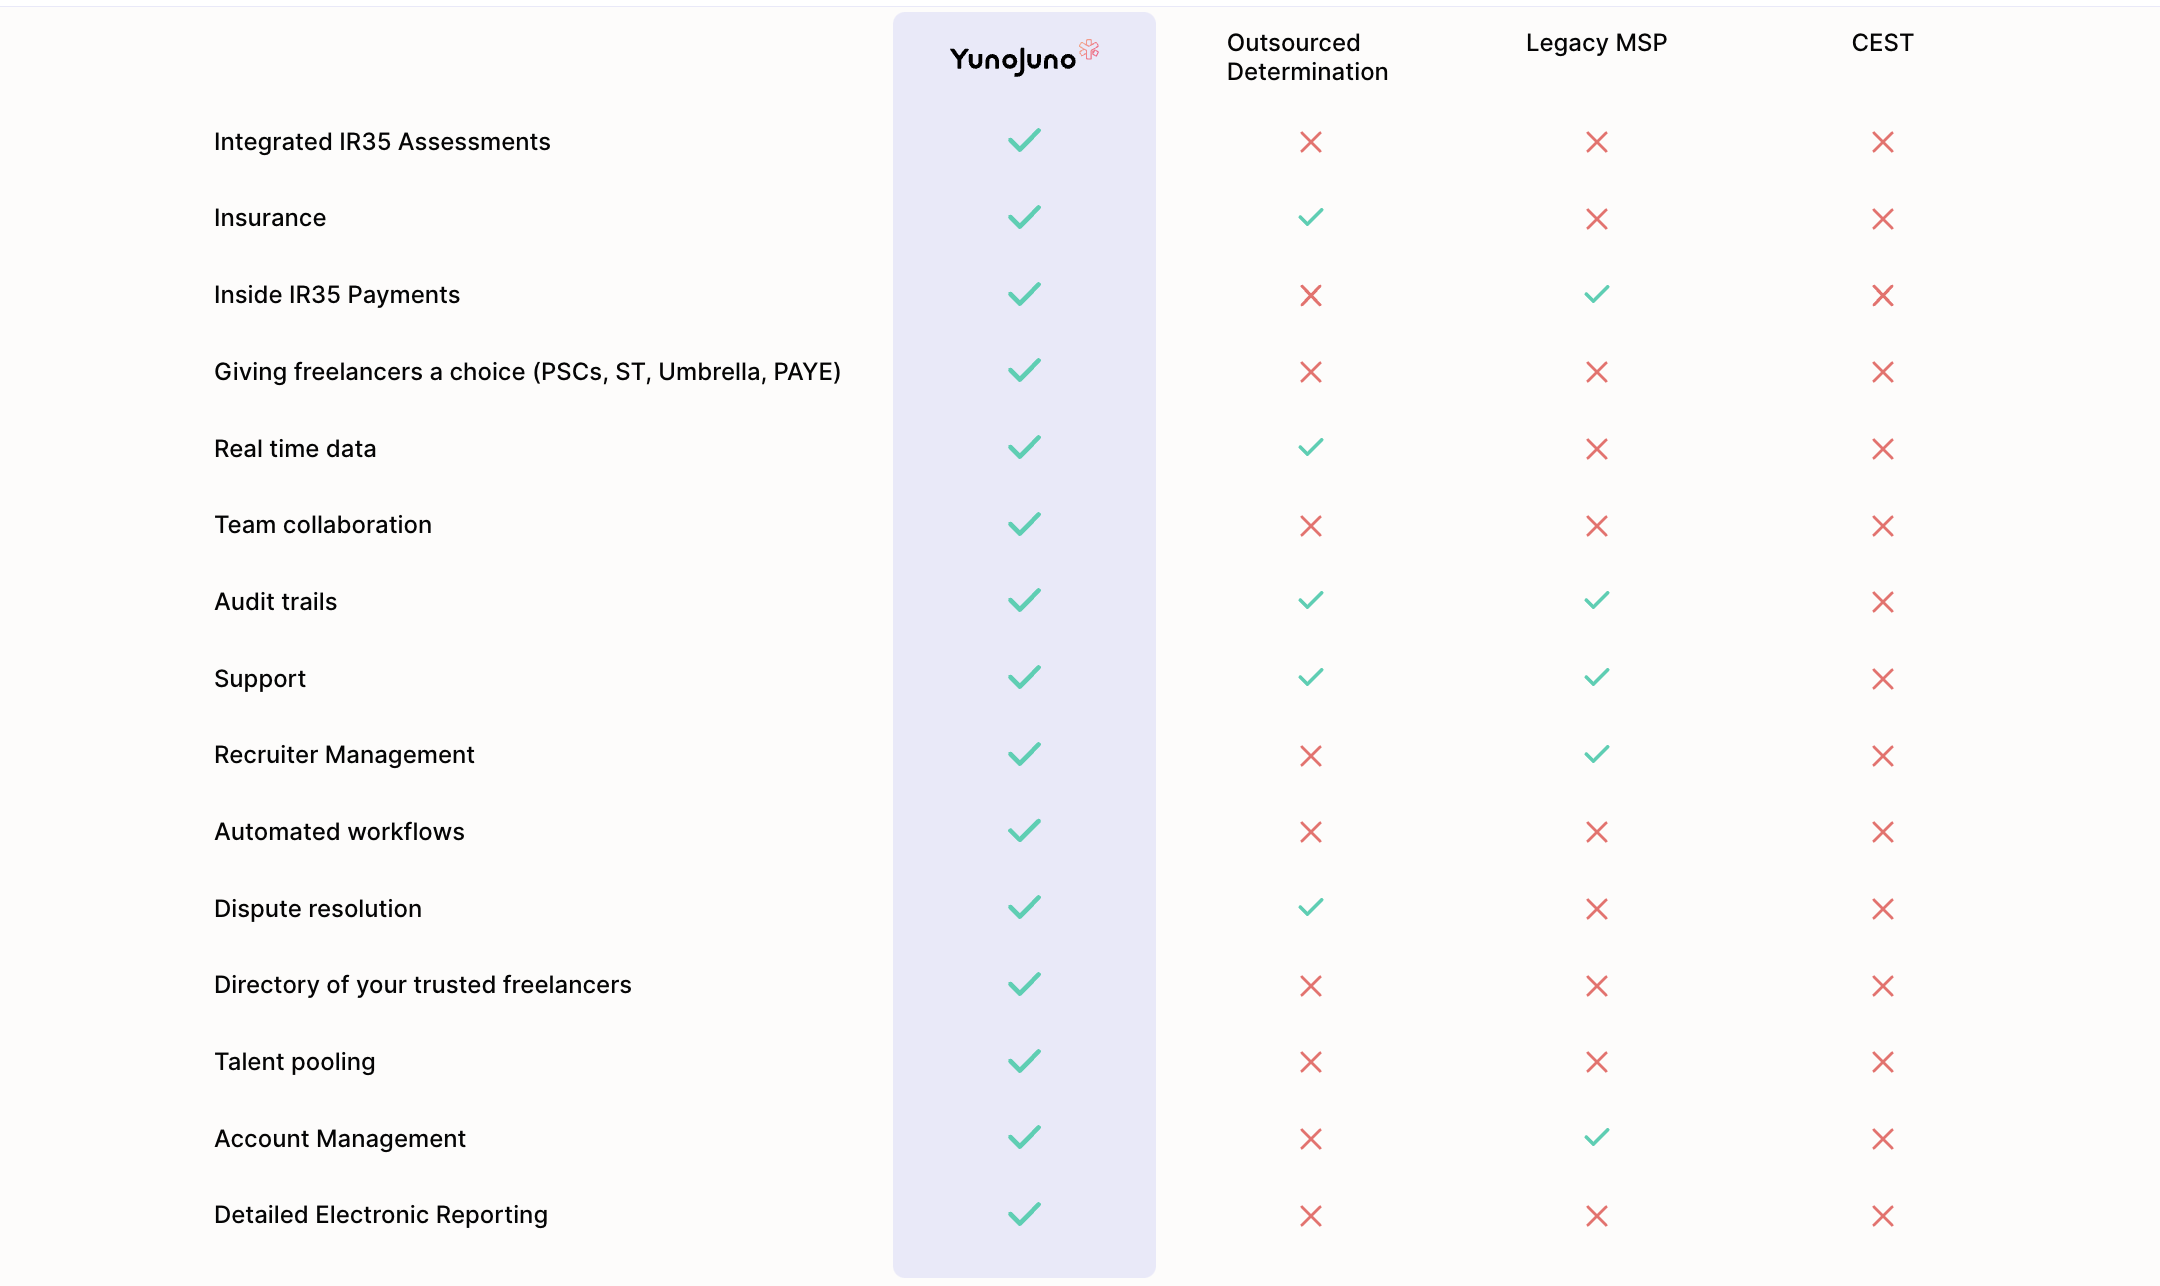Click YunoJuno checkmark for Integrated IR35 Assessments

[x=1024, y=141]
